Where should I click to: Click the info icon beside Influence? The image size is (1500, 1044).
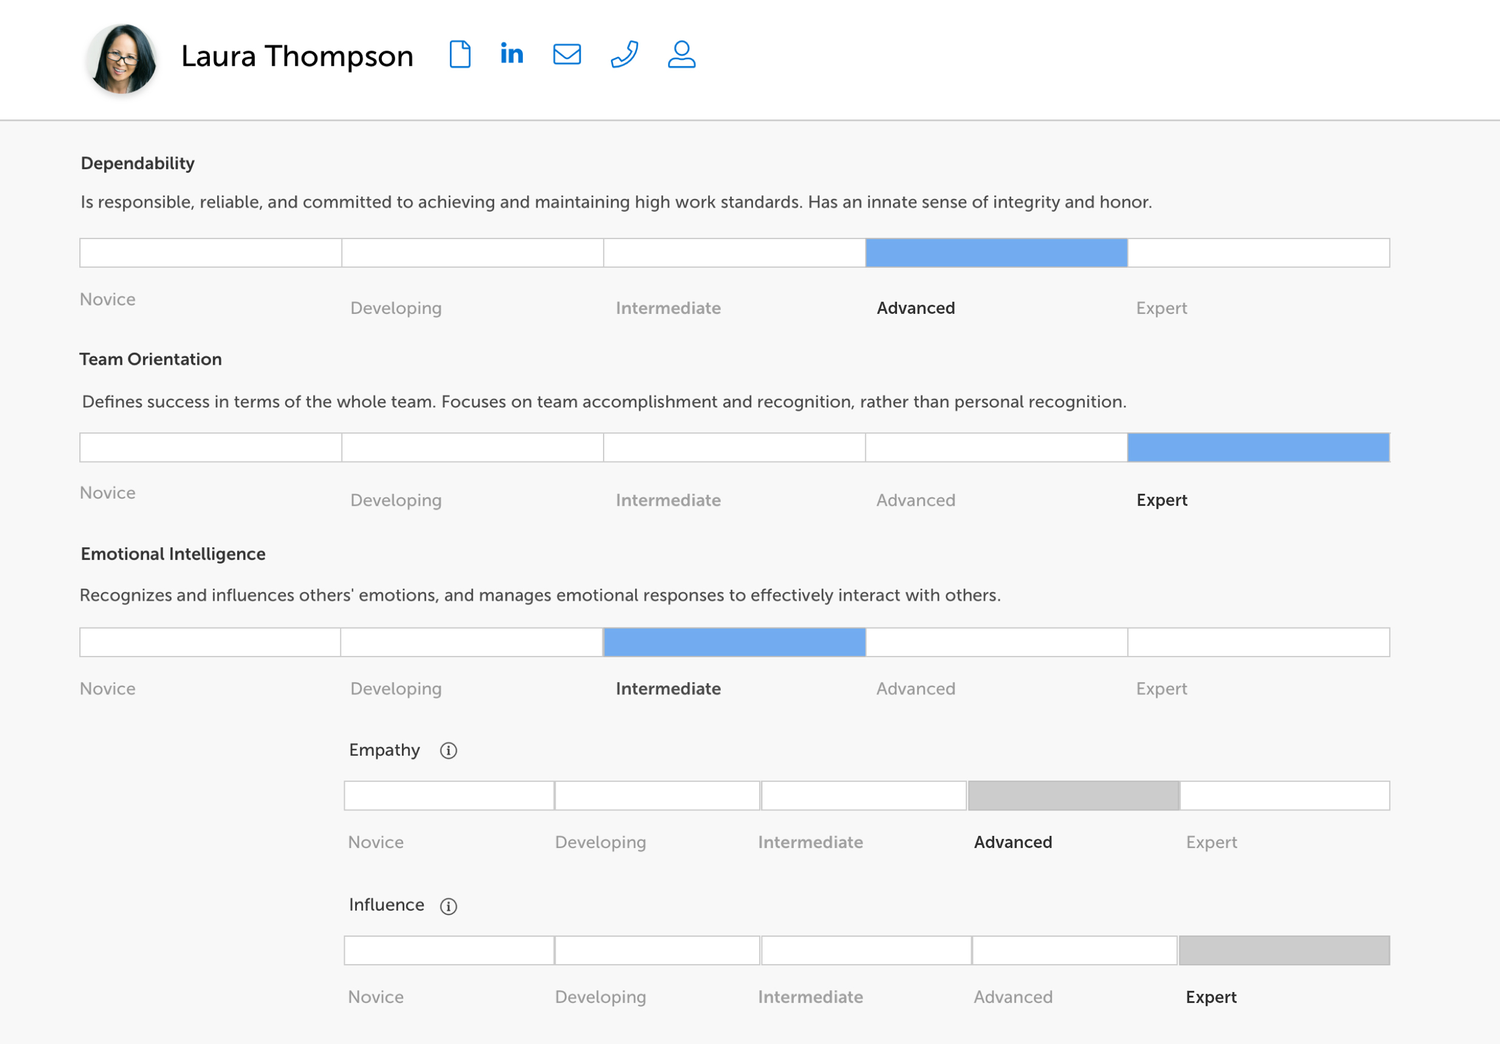tap(449, 906)
